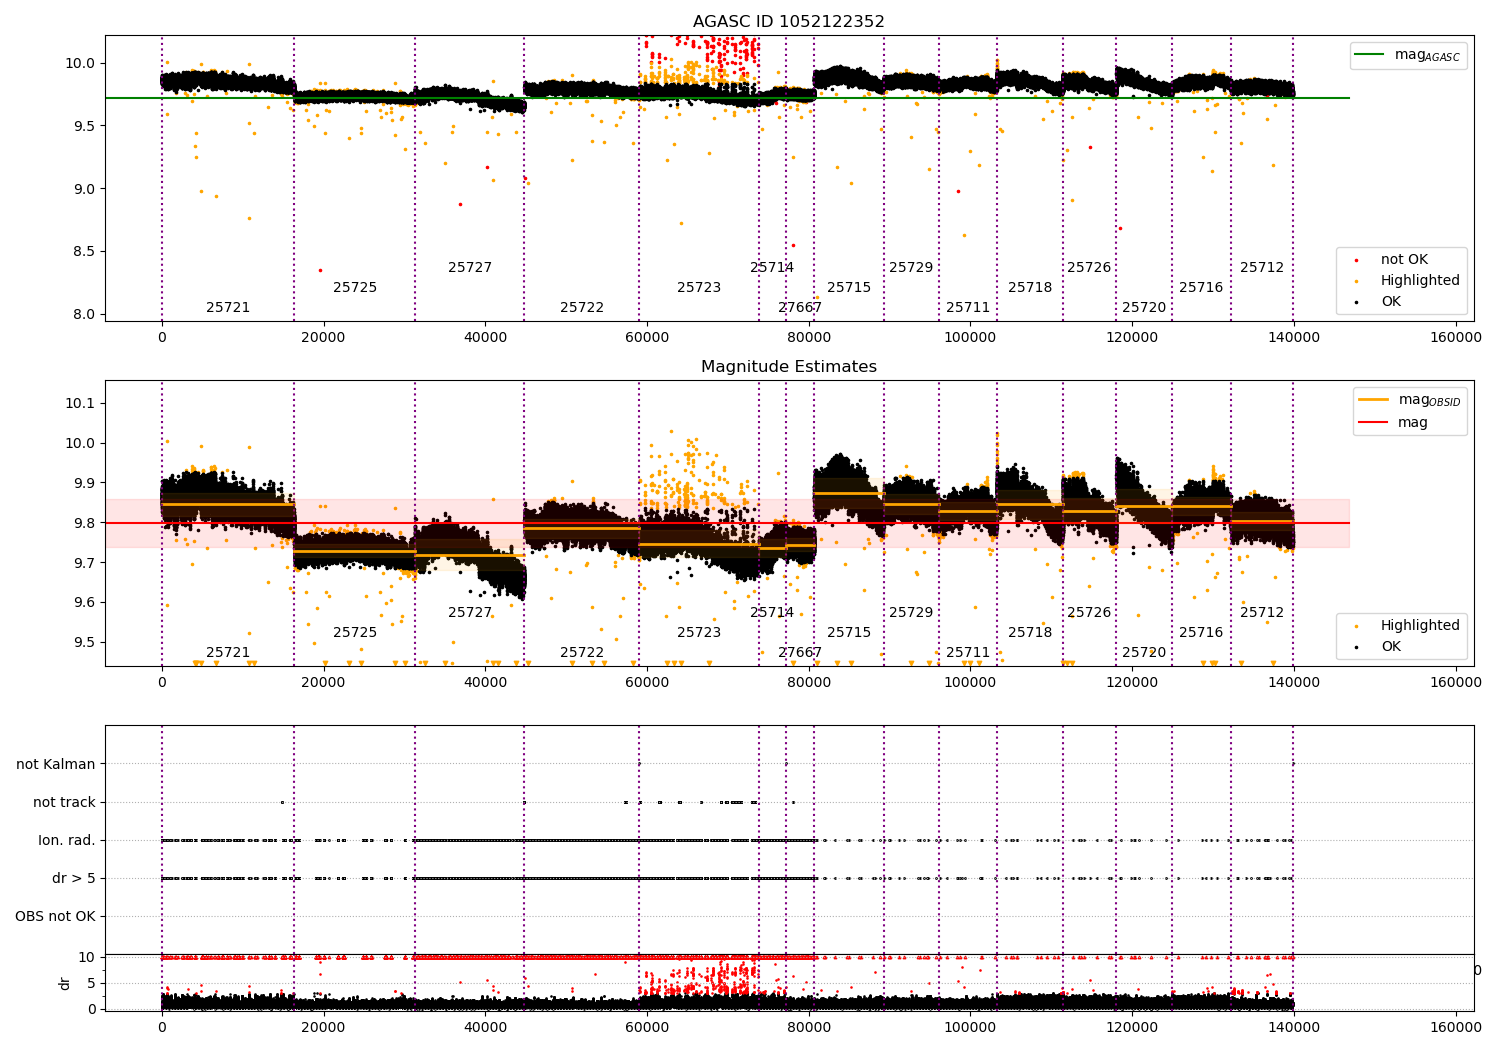1500x1050 pixels.
Task: Click OBSID label 25729 in top plot
Action: coord(911,268)
